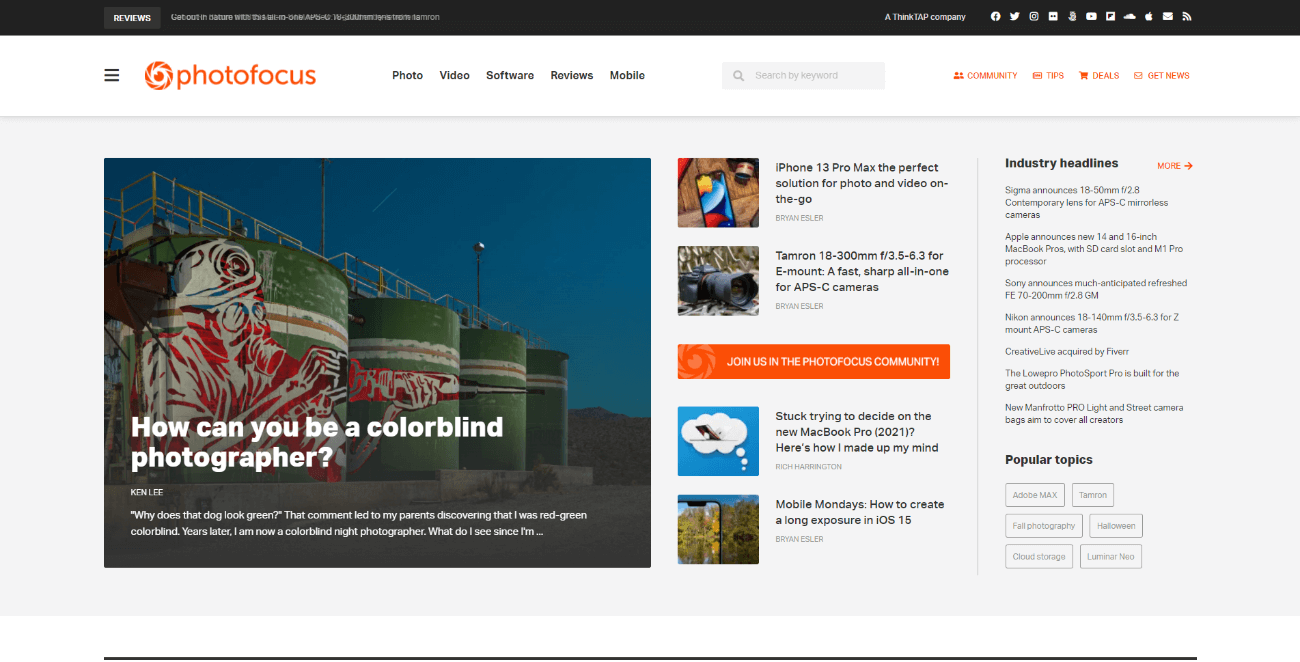This screenshot has height=662, width=1300.
Task: Go to the Tips link
Action: 1048,76
